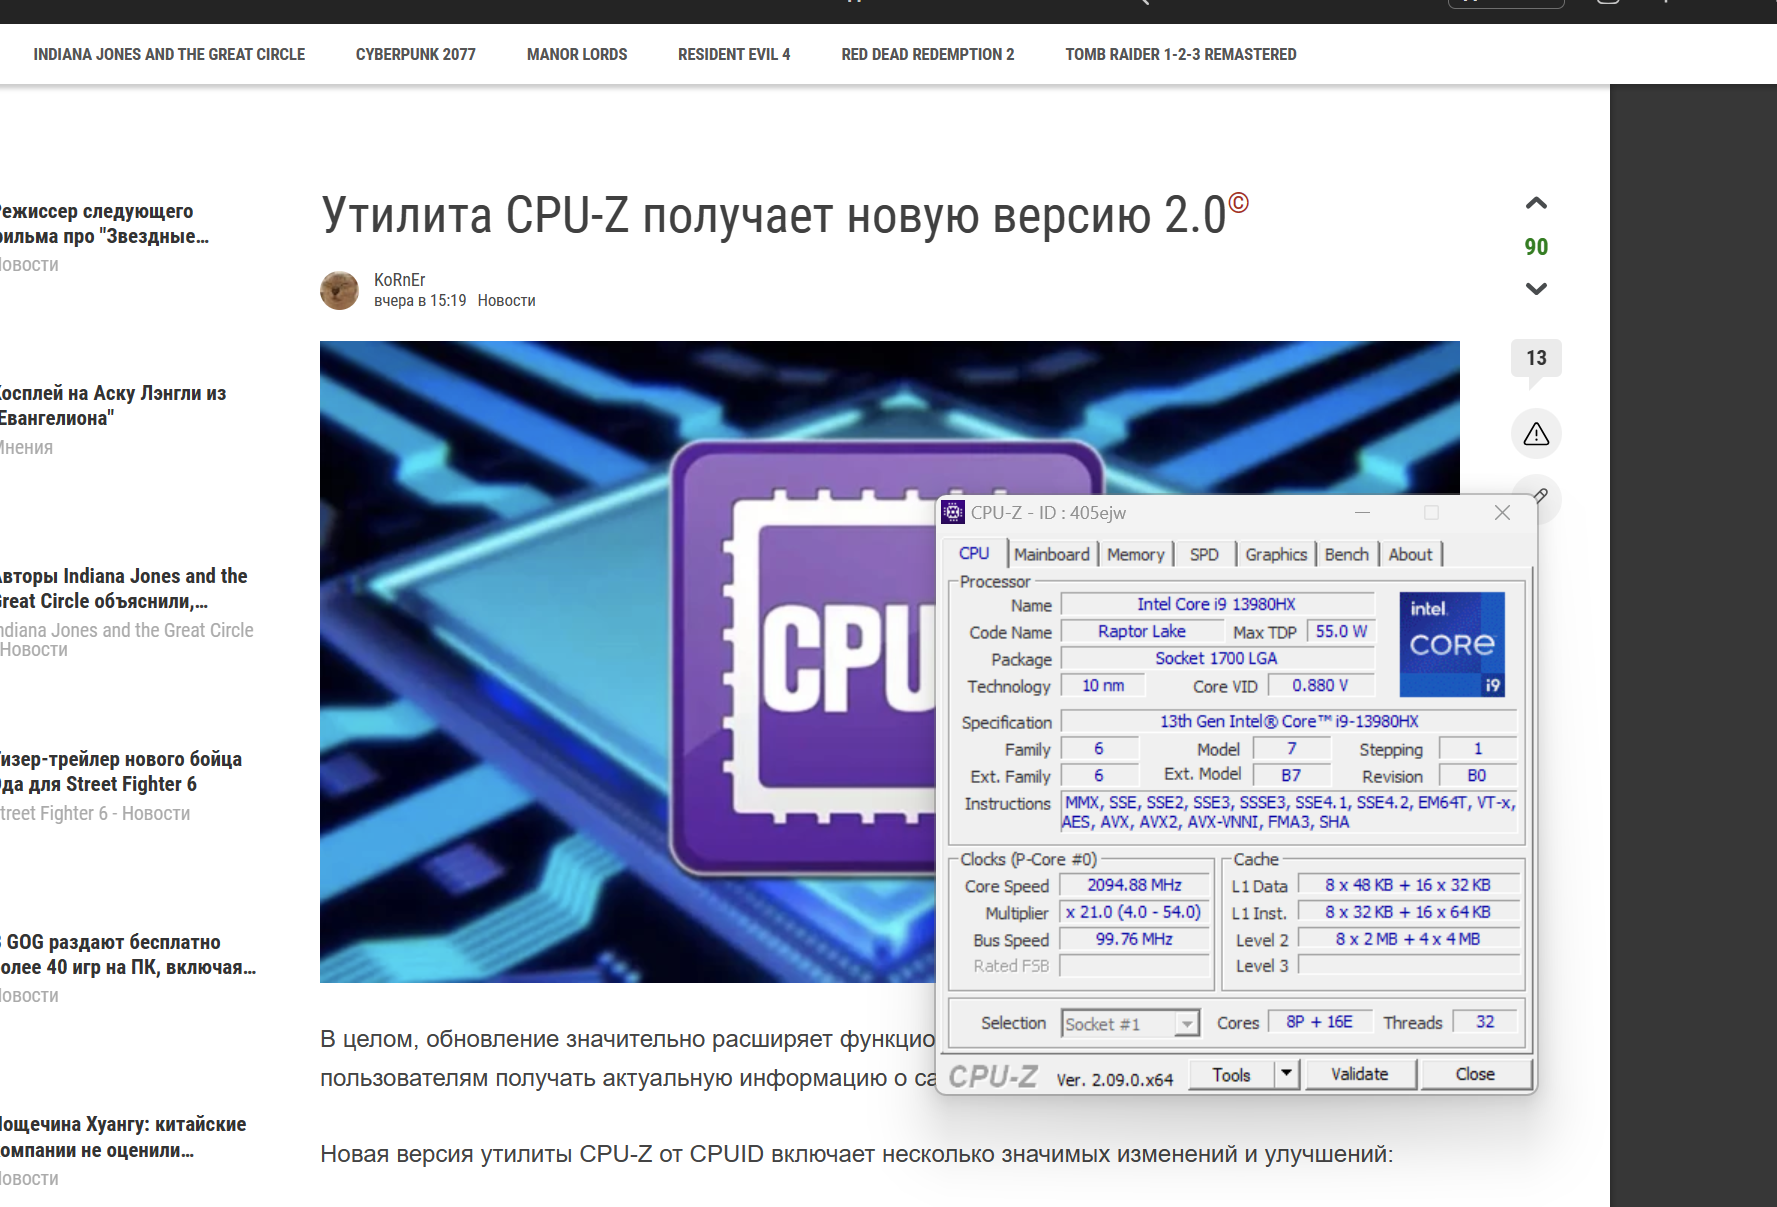Expand the Socket #1 selection dropdown
The height and width of the screenshot is (1207, 1777).
(1186, 1023)
